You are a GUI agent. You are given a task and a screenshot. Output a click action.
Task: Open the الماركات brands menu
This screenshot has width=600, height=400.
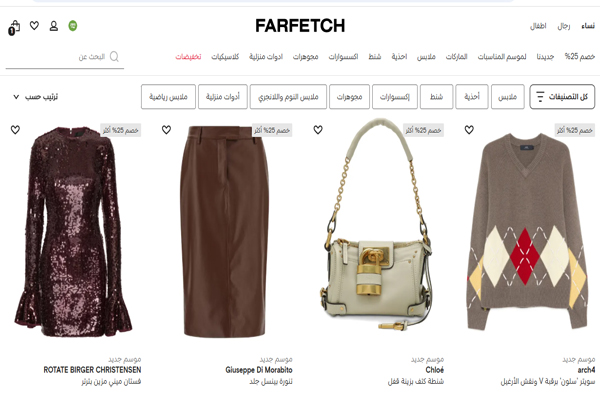457,57
